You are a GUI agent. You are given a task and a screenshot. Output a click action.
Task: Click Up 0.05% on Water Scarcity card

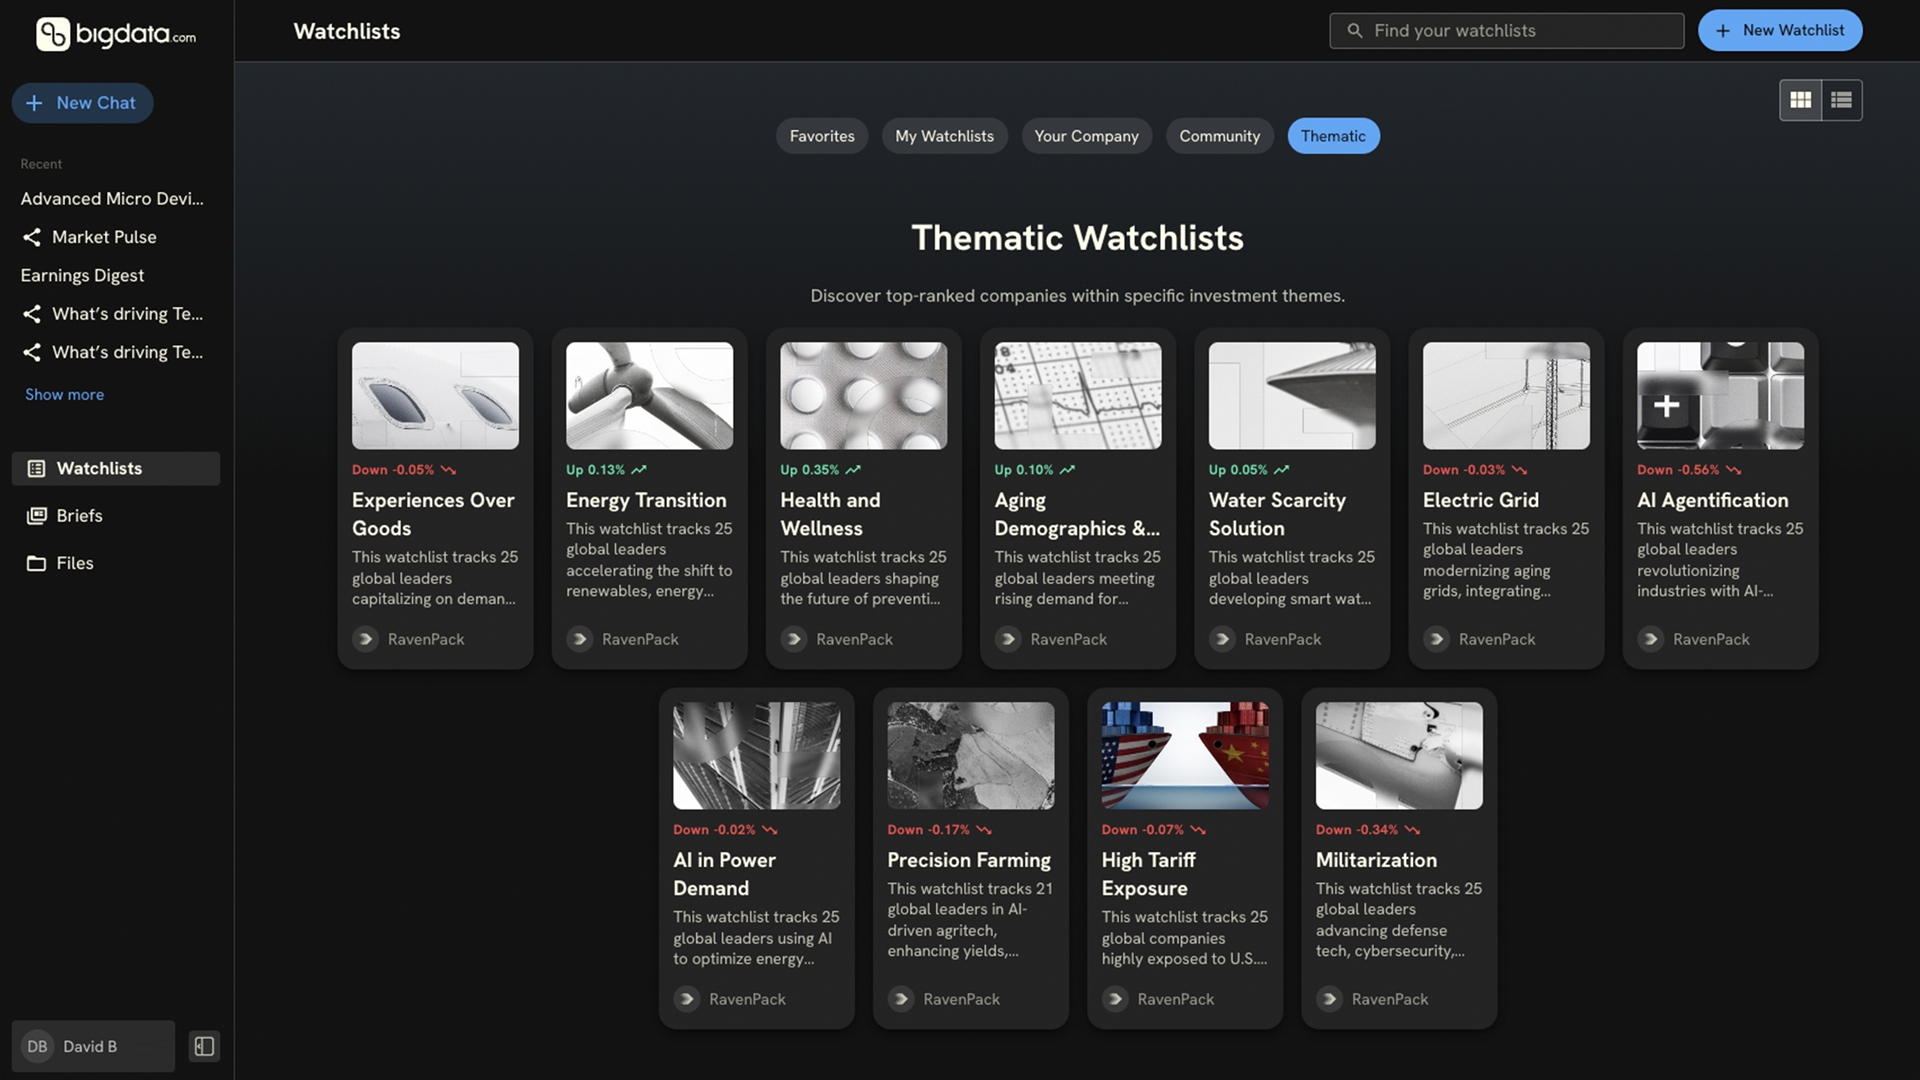(1237, 470)
